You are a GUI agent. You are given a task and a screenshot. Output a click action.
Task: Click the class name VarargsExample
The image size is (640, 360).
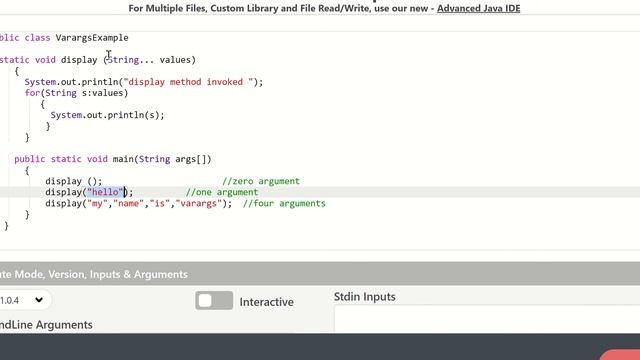click(x=92, y=38)
